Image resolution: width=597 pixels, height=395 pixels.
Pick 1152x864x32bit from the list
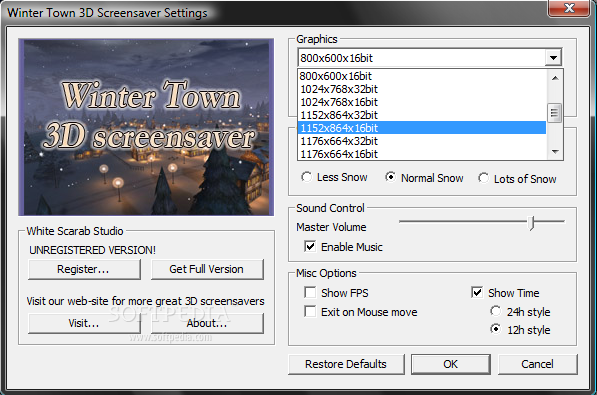[422, 115]
